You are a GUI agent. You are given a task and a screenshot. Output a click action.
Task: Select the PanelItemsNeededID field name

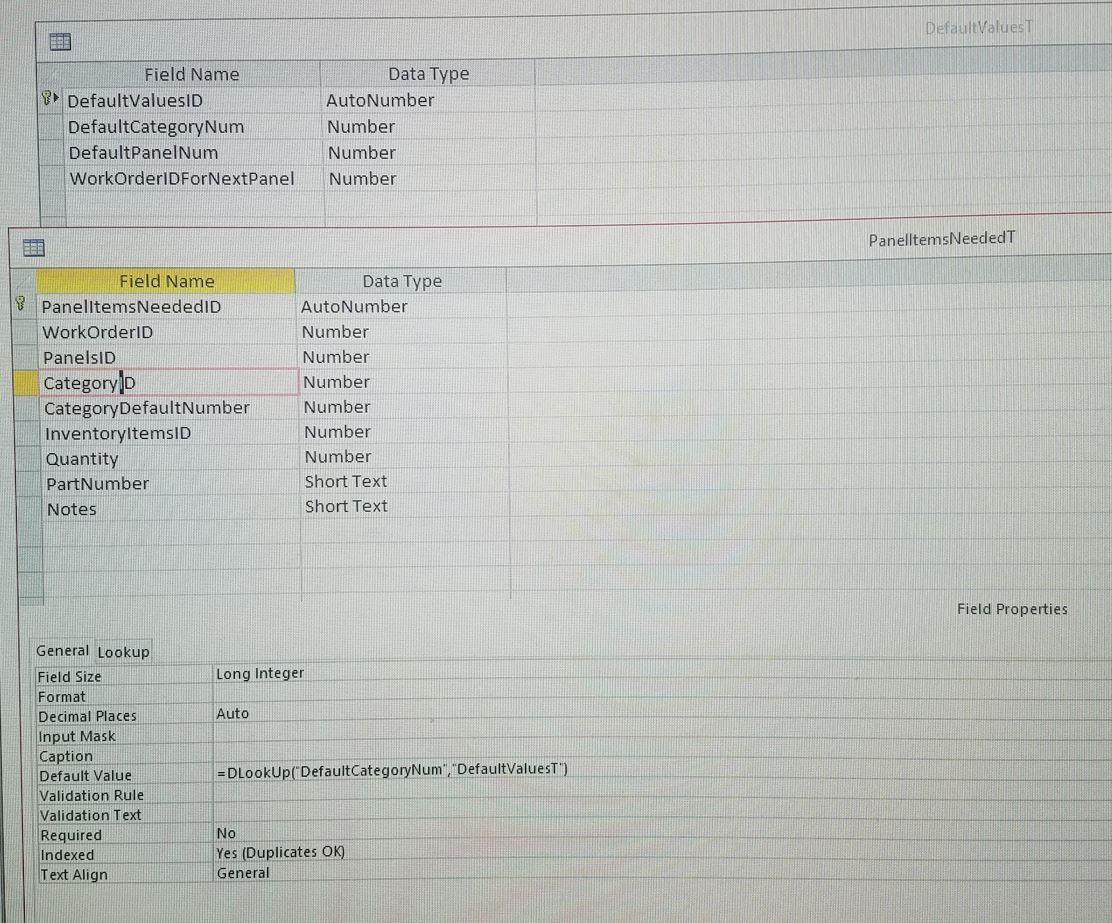point(131,306)
